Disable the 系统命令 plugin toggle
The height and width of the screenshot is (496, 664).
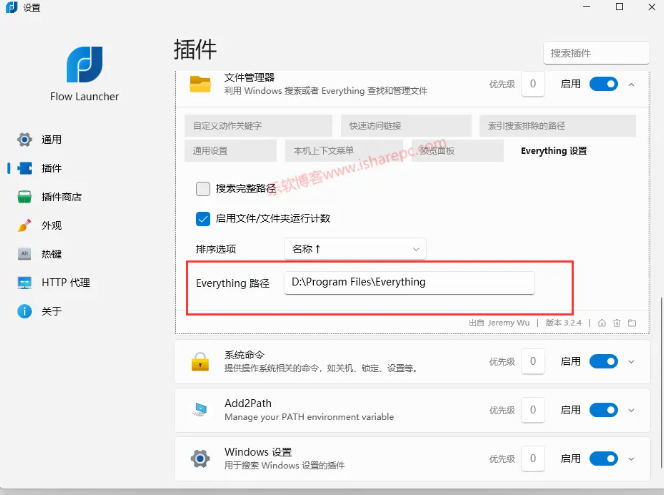point(603,361)
